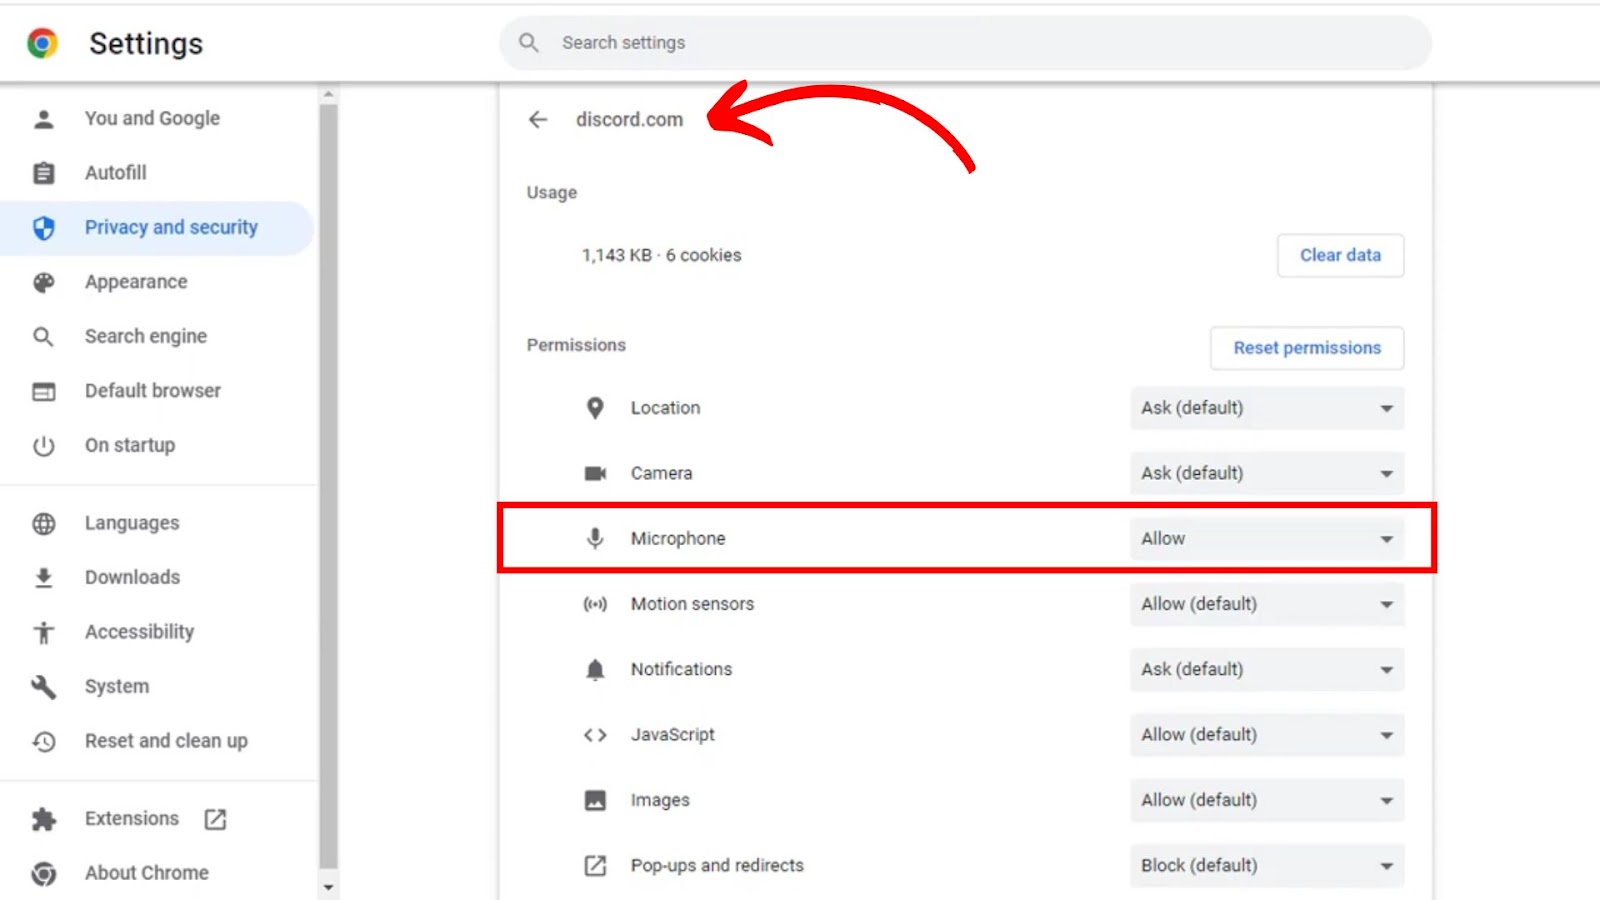Screen dimensions: 1600x900
Task: Open the Location permission dropdown
Action: click(1266, 408)
